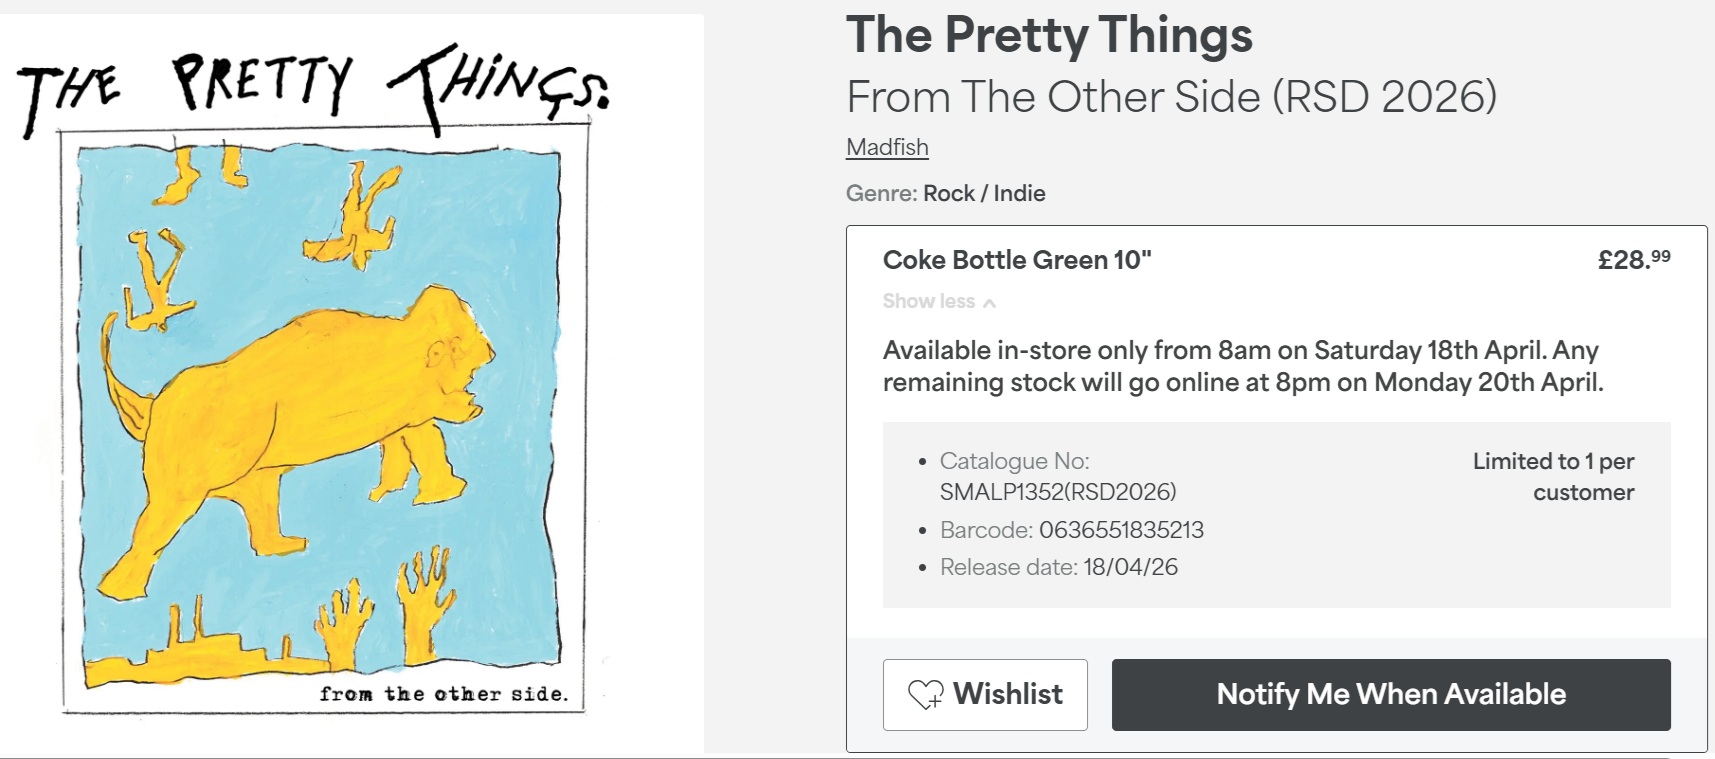1715x759 pixels.
Task: Click the £28.99 price
Action: pos(1633,260)
